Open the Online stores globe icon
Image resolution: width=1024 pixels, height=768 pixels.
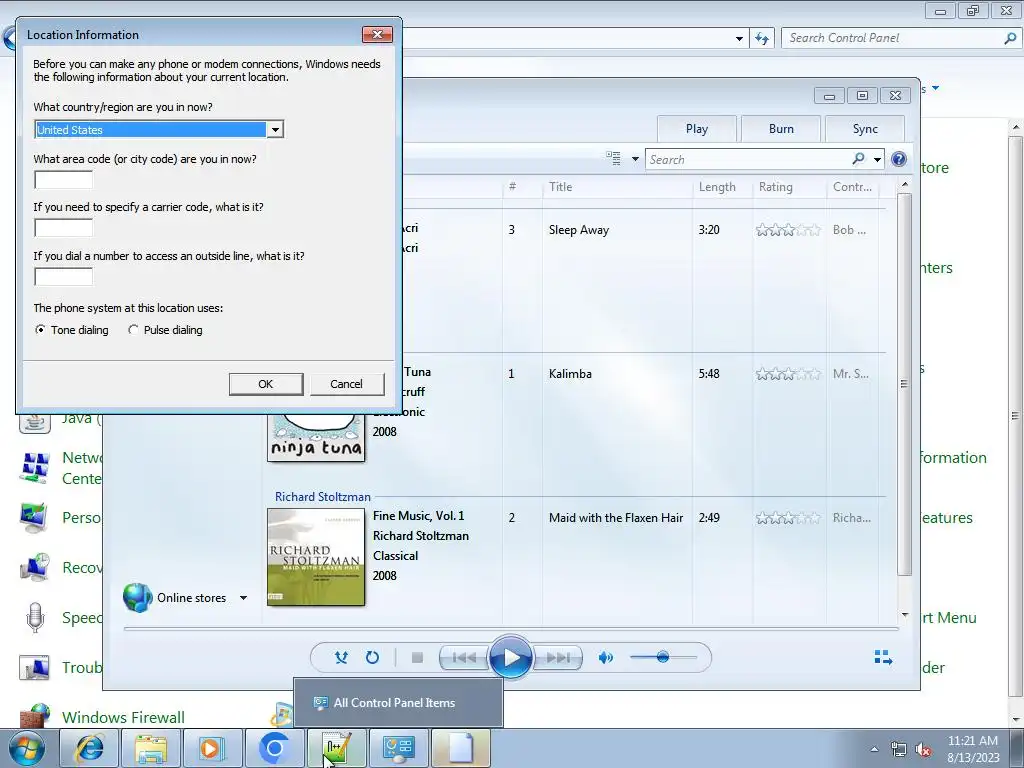138,598
